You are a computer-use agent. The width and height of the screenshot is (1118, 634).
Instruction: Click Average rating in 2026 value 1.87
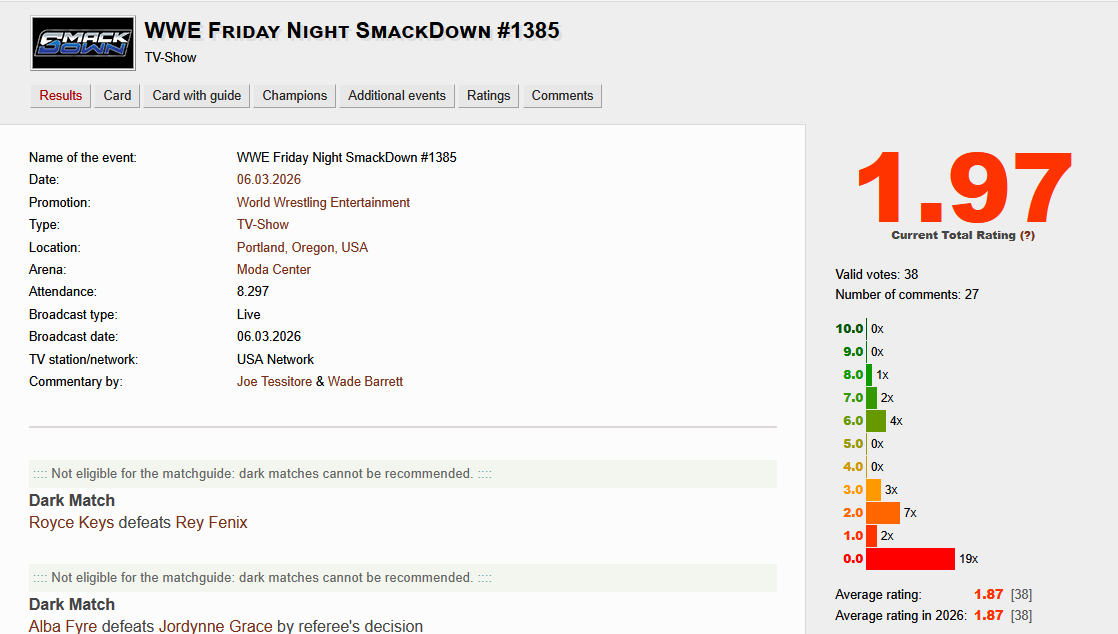tap(988, 615)
